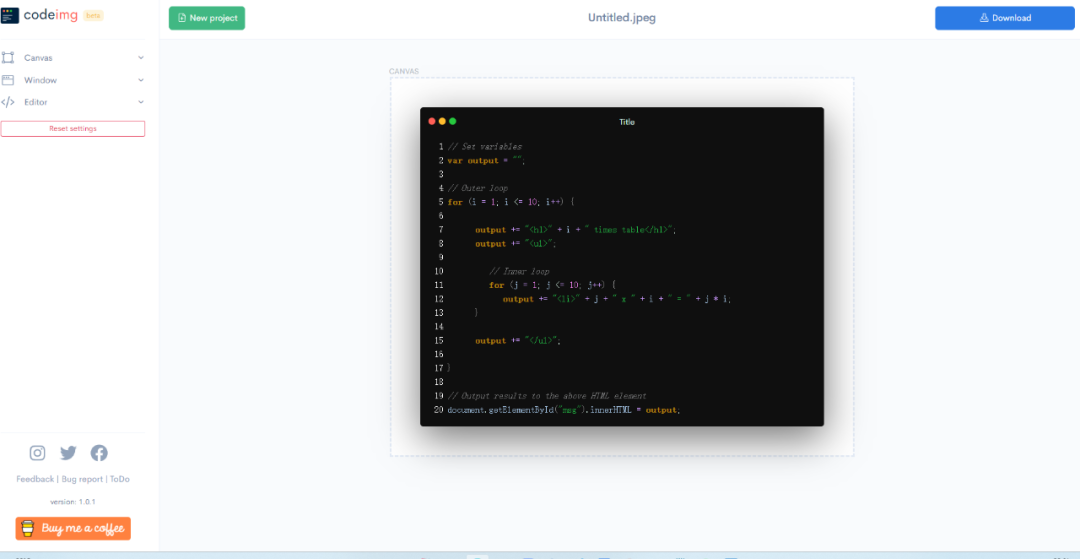Expand the Window settings chevron
This screenshot has width=1080, height=559.
141,80
